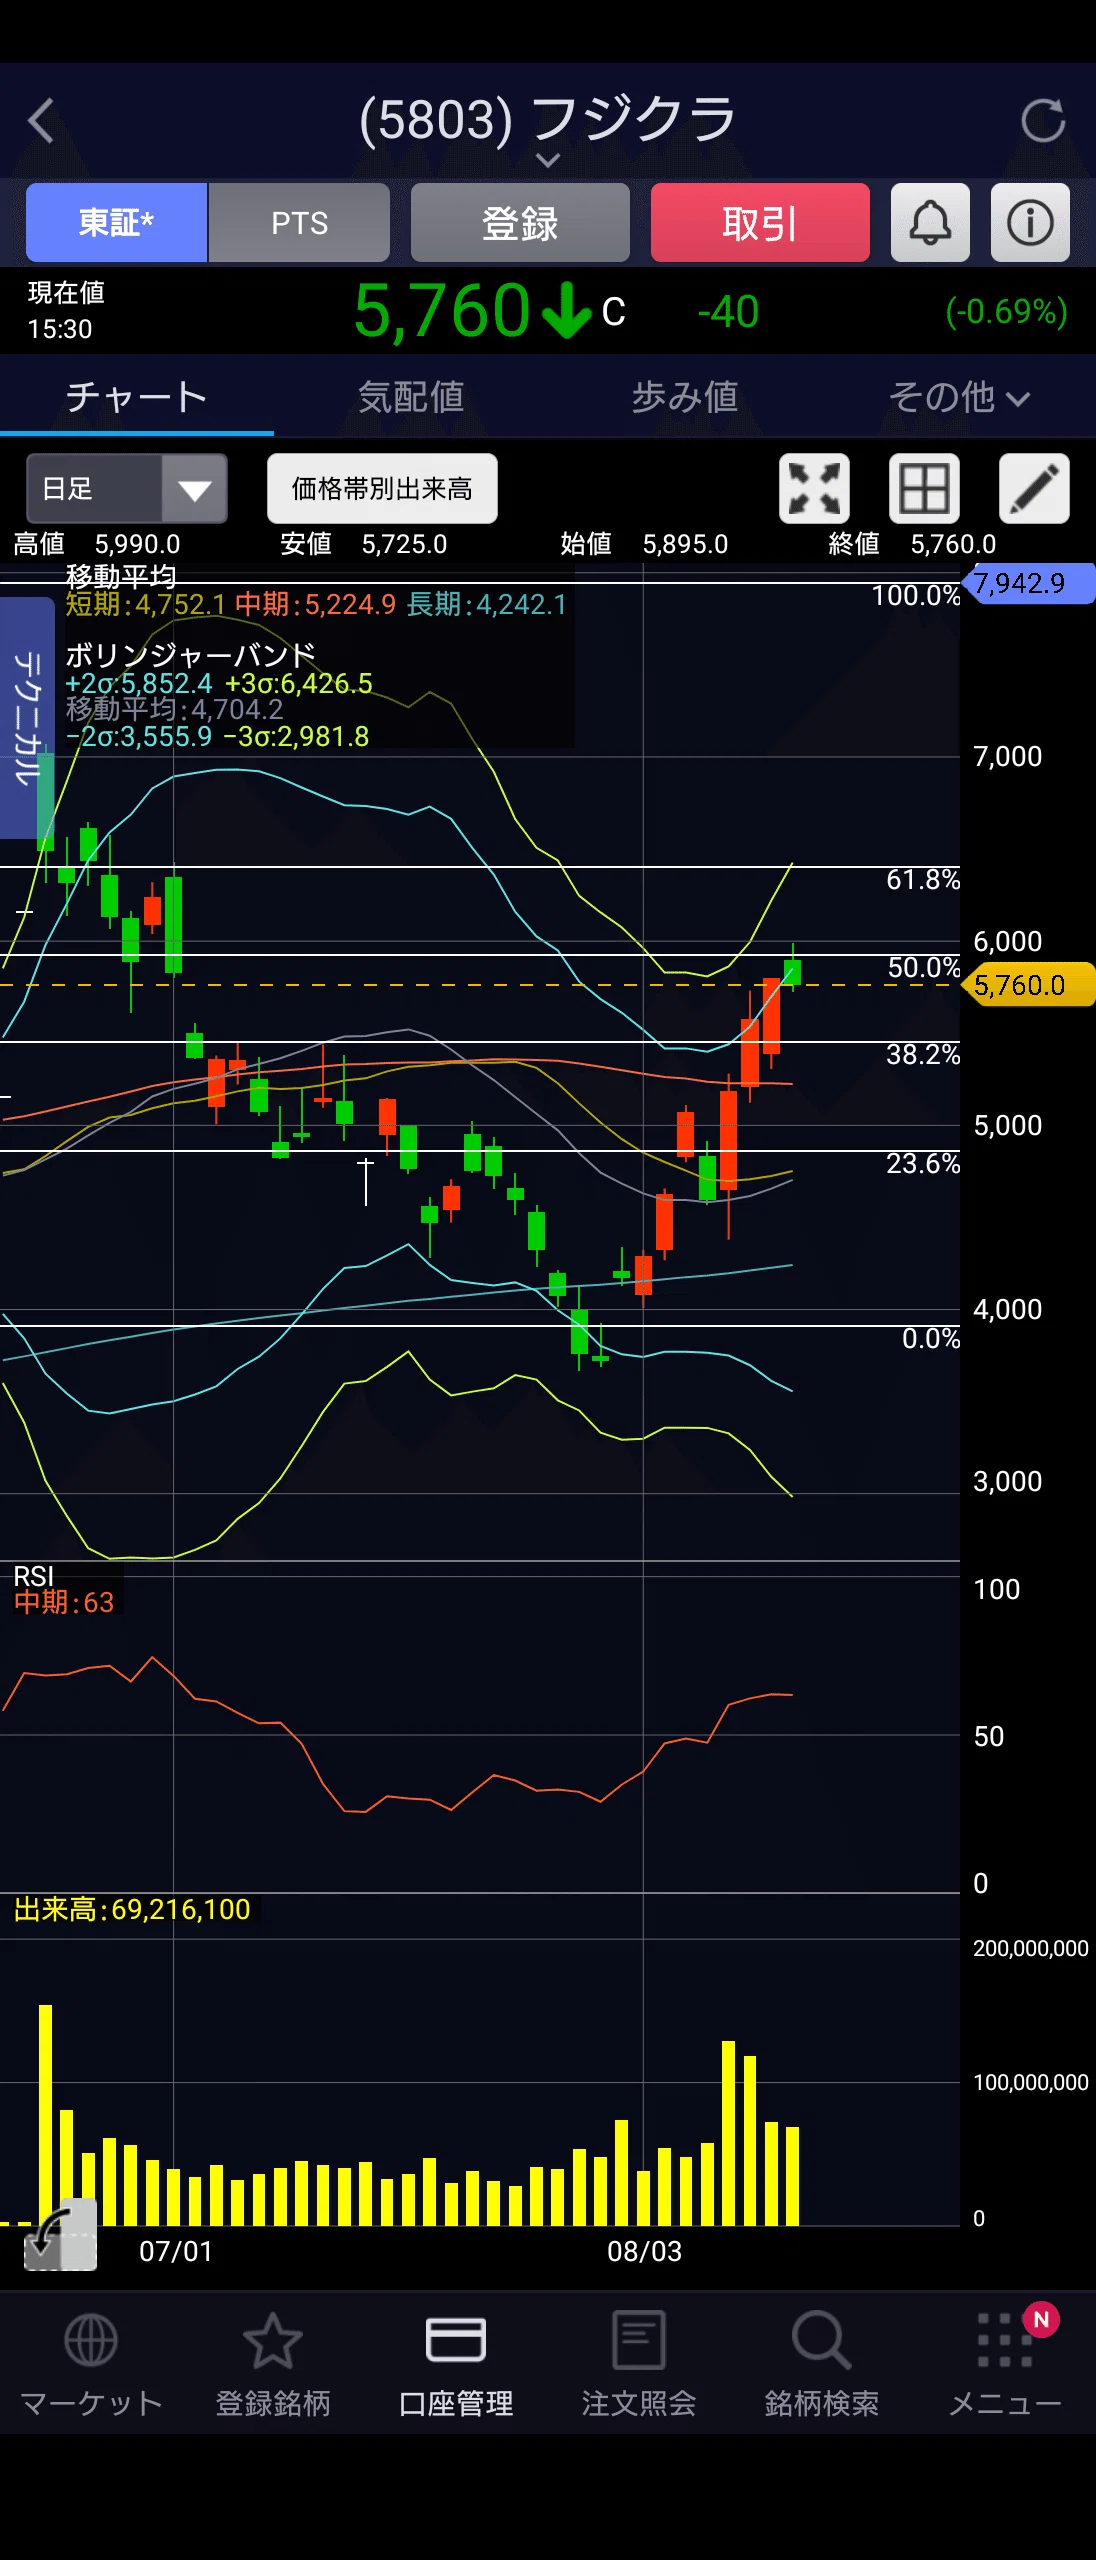Tap 0.0% Fibonacci level label

tap(931, 1338)
